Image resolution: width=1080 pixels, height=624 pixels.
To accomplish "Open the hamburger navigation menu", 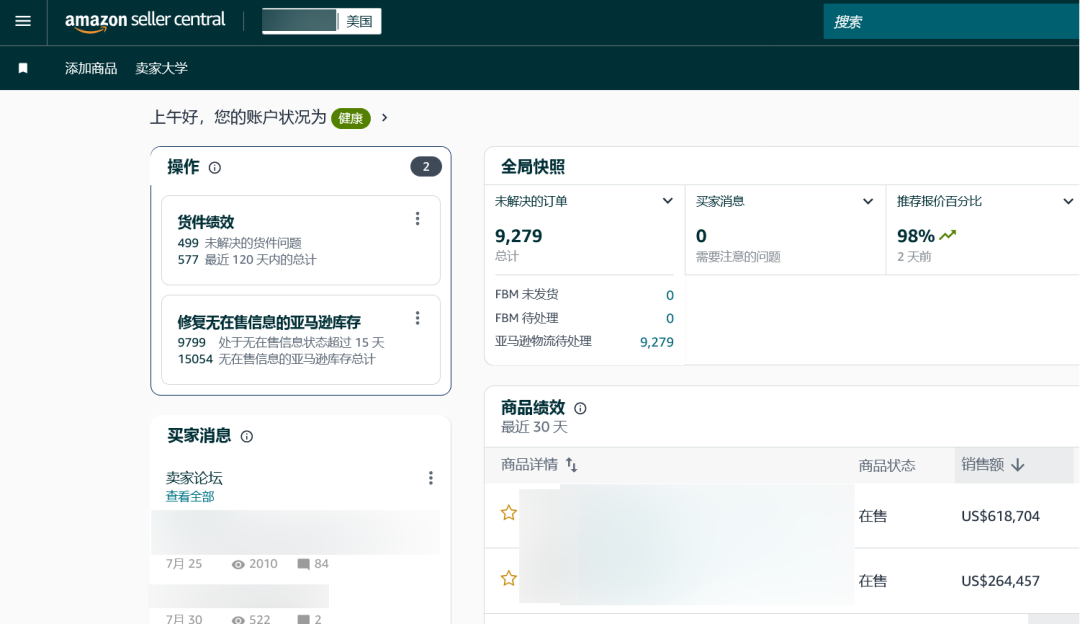I will click(x=22, y=22).
